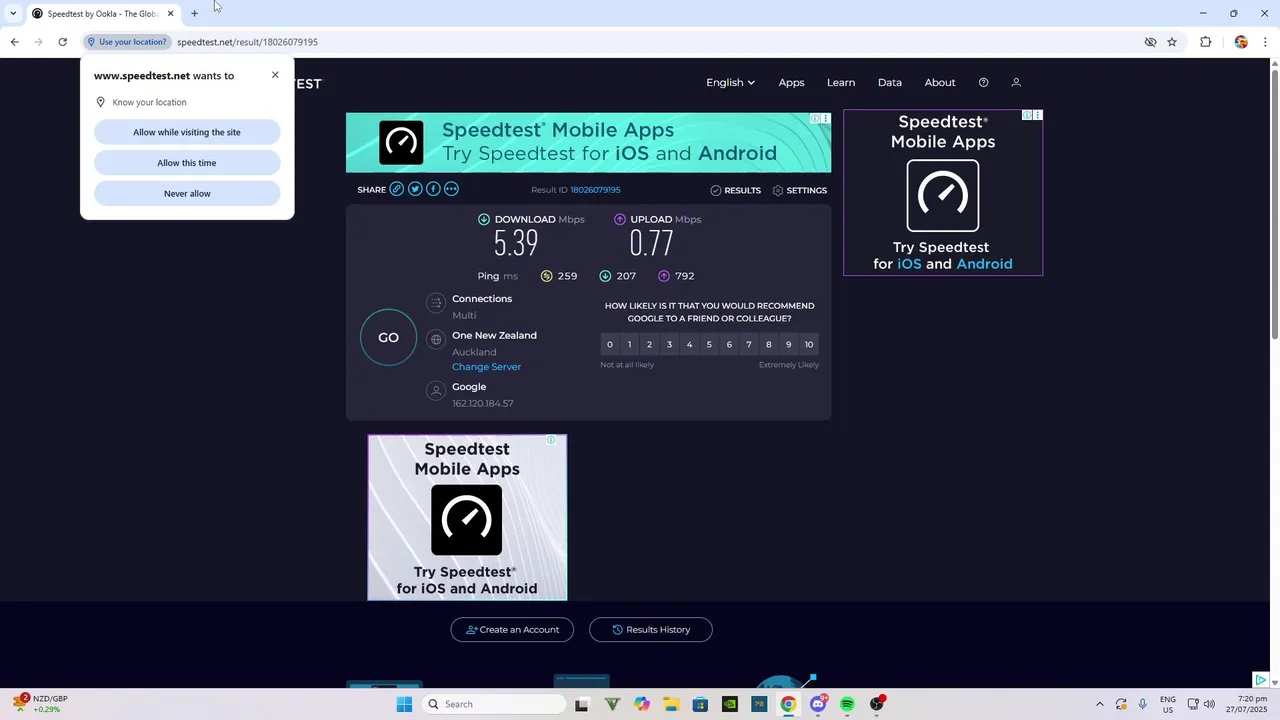1280x720 pixels.
Task: Open Results History
Action: (651, 629)
